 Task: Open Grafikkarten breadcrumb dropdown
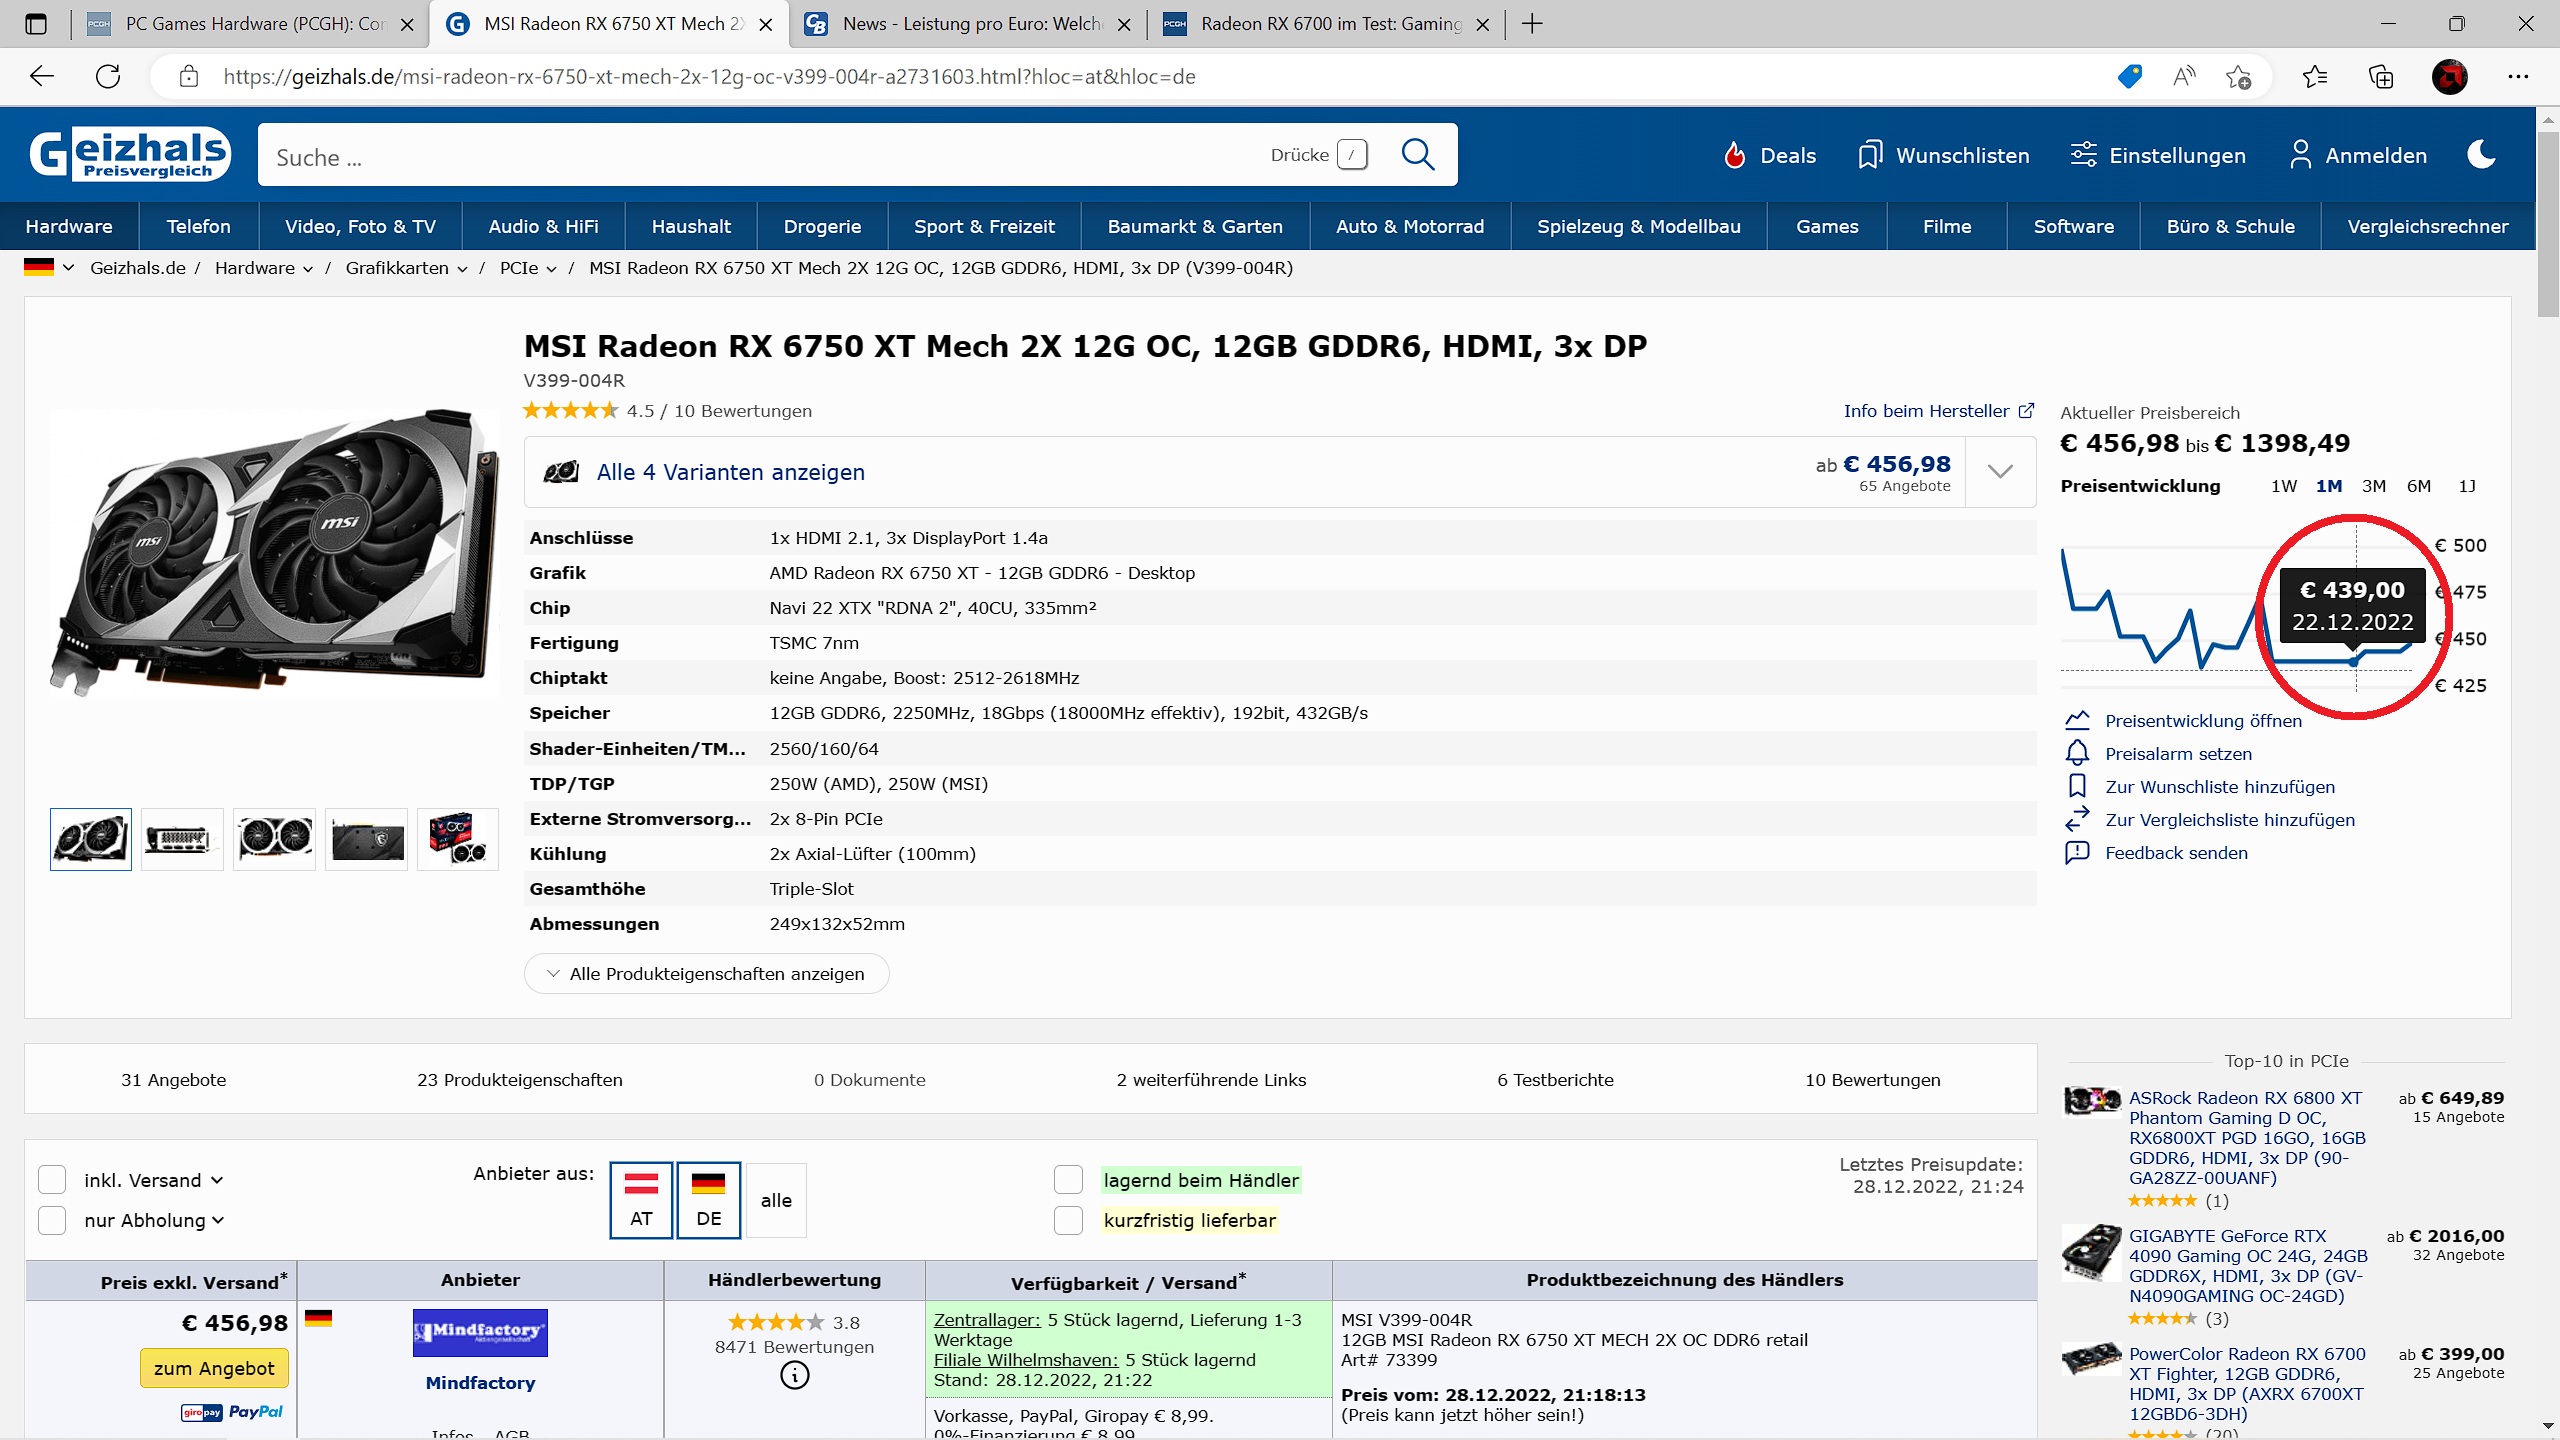[462, 268]
